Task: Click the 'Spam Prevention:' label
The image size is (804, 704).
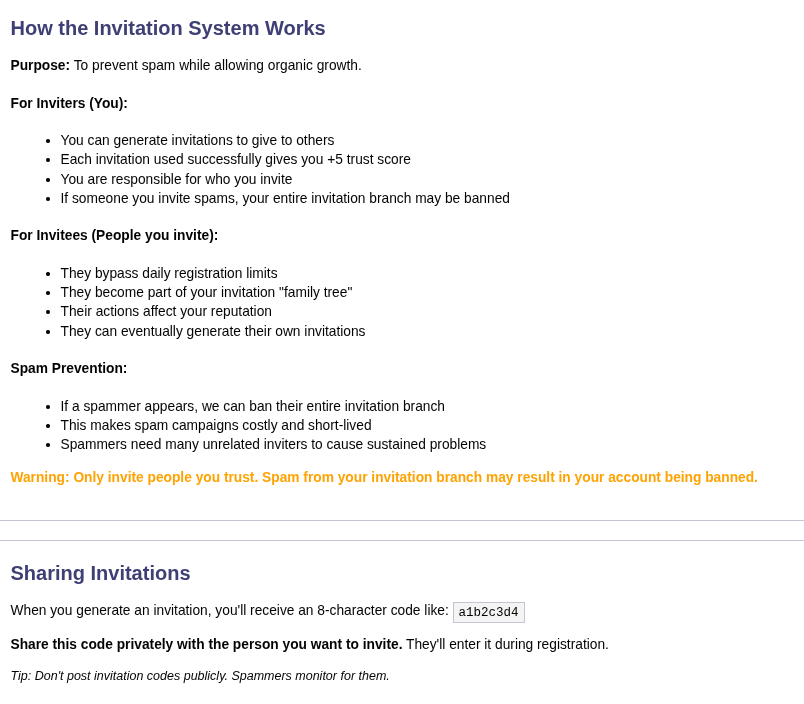Action: pos(69,368)
